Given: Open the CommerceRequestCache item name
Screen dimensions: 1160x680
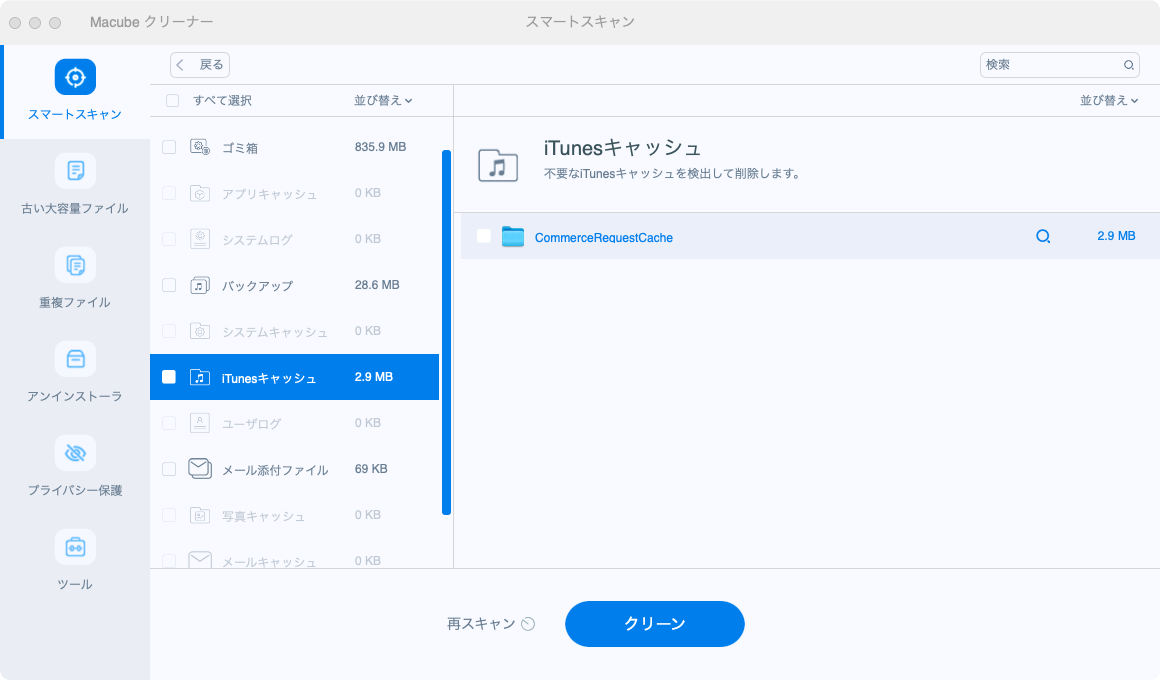Looking at the screenshot, I should (x=604, y=238).
